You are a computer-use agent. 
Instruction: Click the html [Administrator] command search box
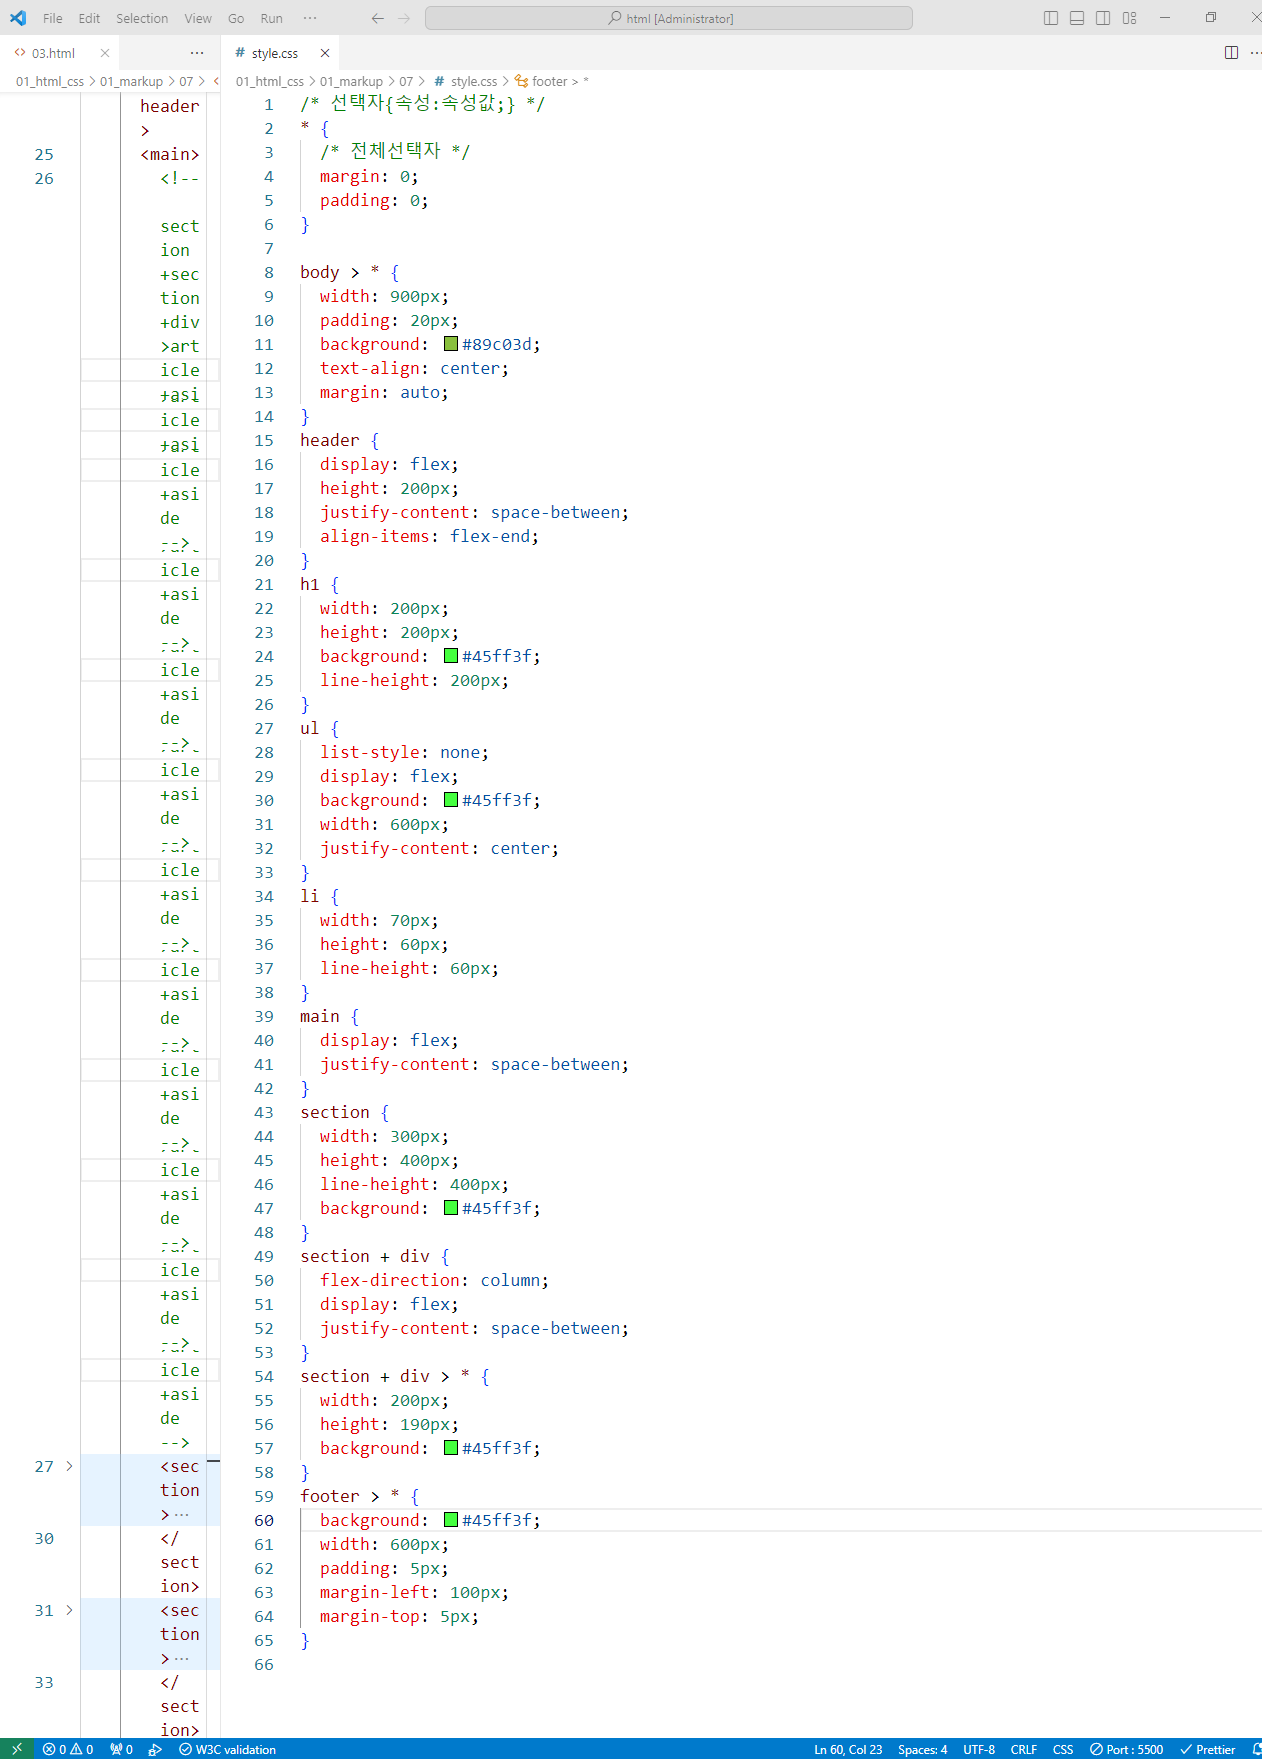click(669, 18)
